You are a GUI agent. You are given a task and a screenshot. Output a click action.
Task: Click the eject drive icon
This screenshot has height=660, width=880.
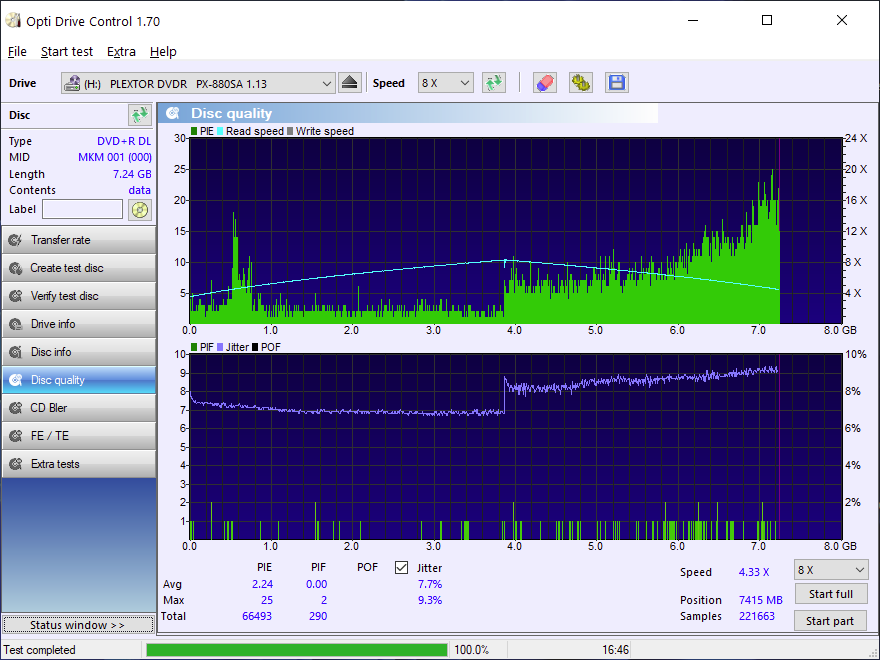(349, 83)
